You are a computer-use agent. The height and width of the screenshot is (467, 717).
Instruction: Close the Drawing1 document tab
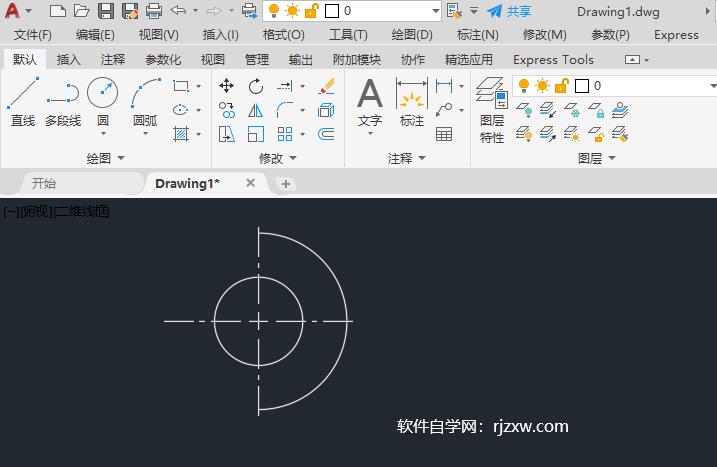point(251,183)
